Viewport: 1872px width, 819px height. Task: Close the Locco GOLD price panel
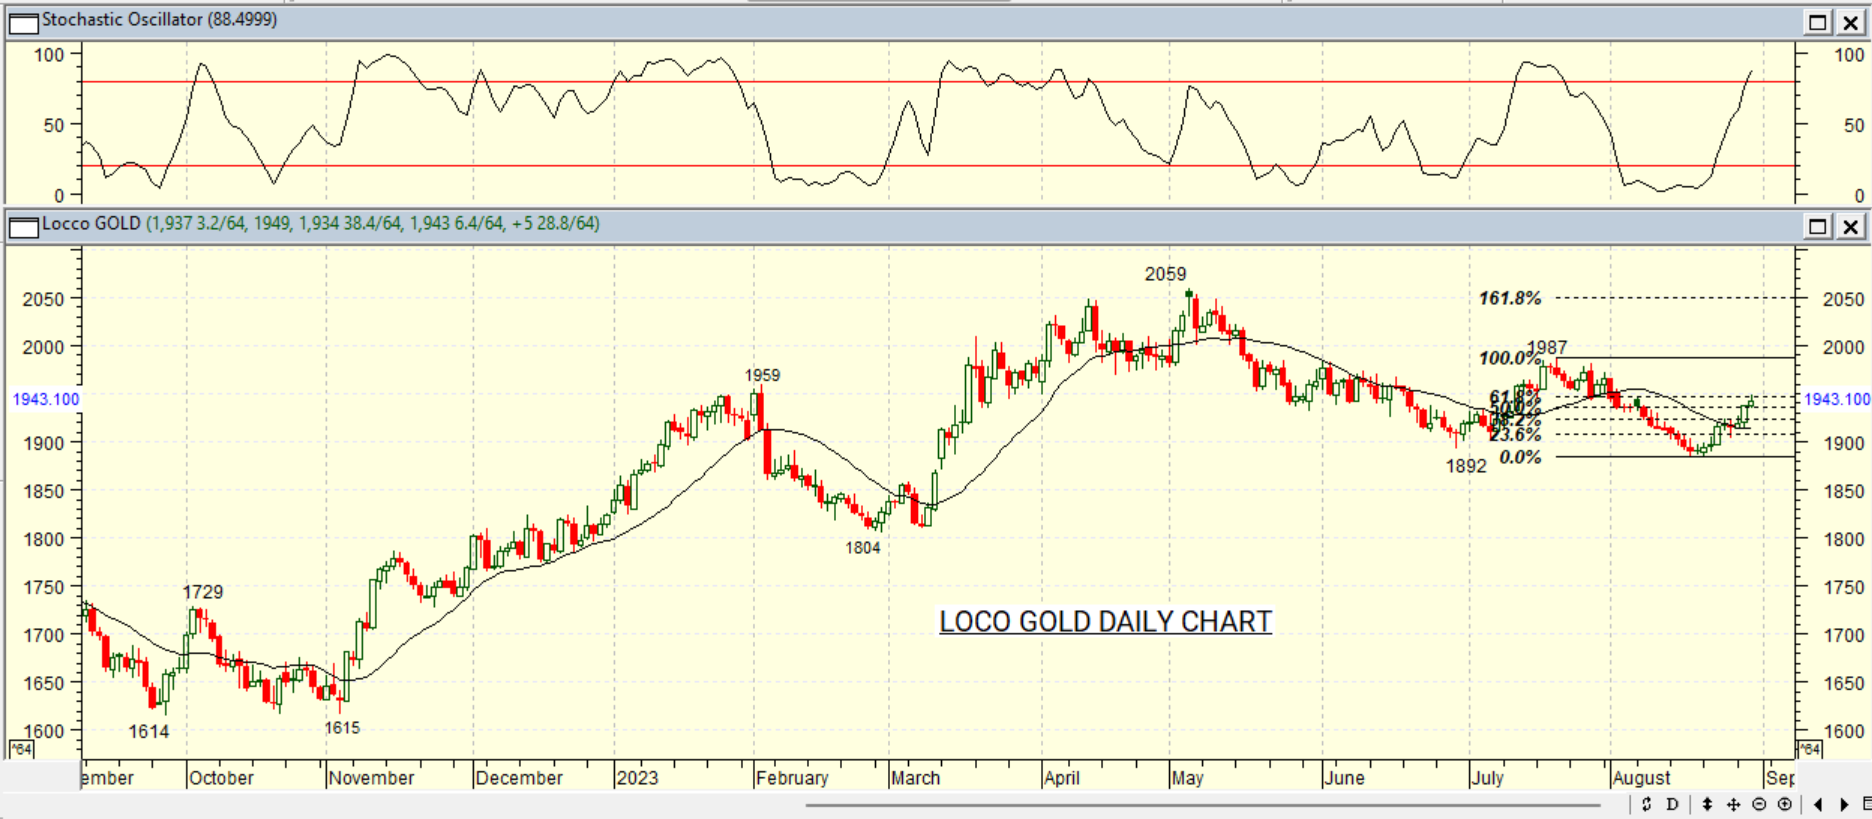point(1851,226)
